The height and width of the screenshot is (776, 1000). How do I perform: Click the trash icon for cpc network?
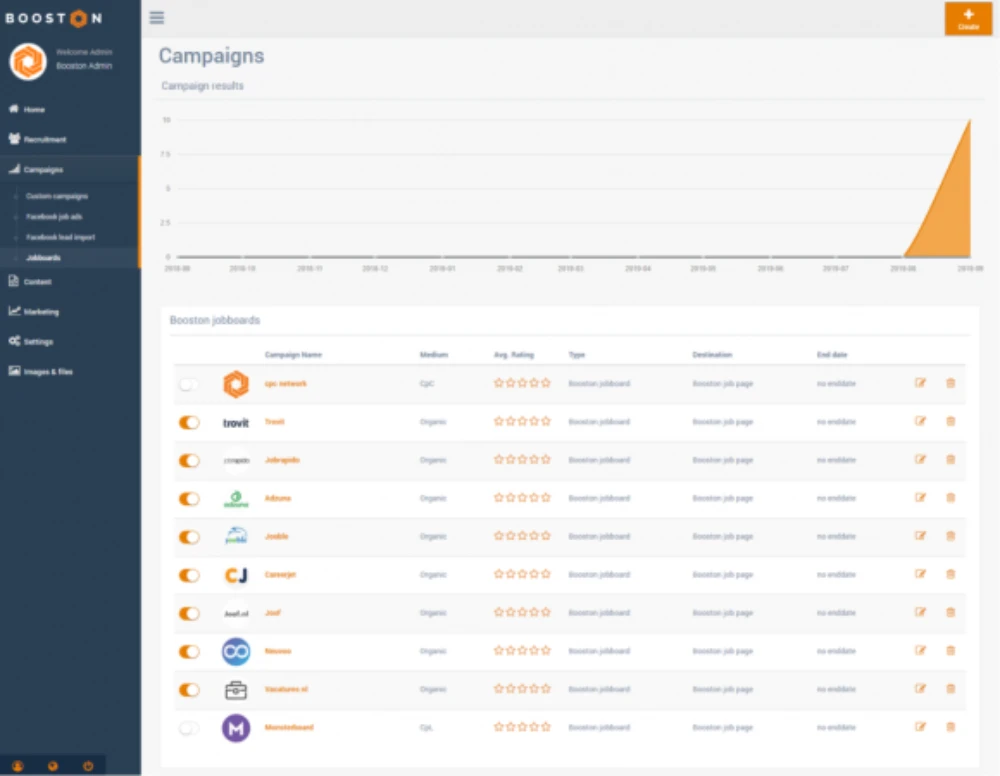[x=950, y=383]
